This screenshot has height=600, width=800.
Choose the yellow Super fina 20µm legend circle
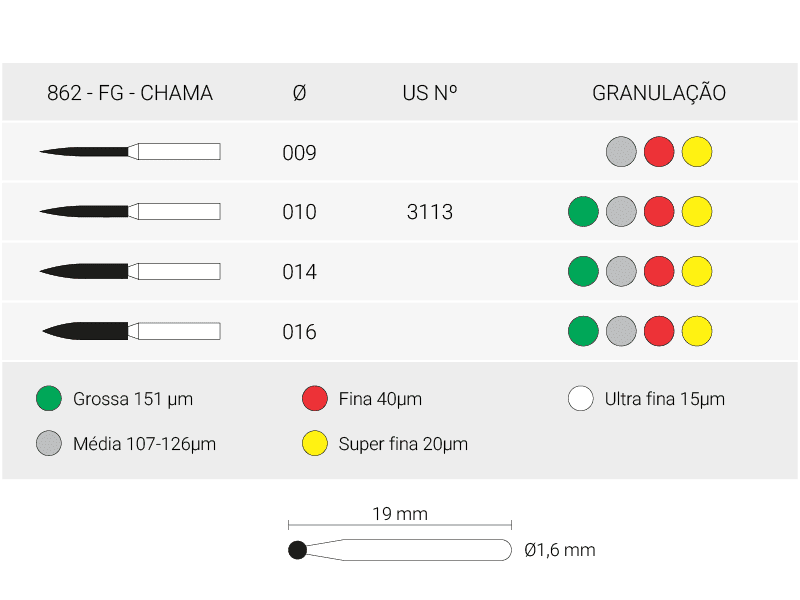click(x=315, y=444)
